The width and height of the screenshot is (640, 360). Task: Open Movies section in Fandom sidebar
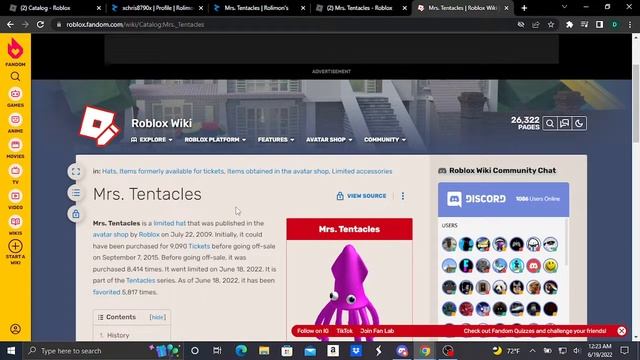15,149
